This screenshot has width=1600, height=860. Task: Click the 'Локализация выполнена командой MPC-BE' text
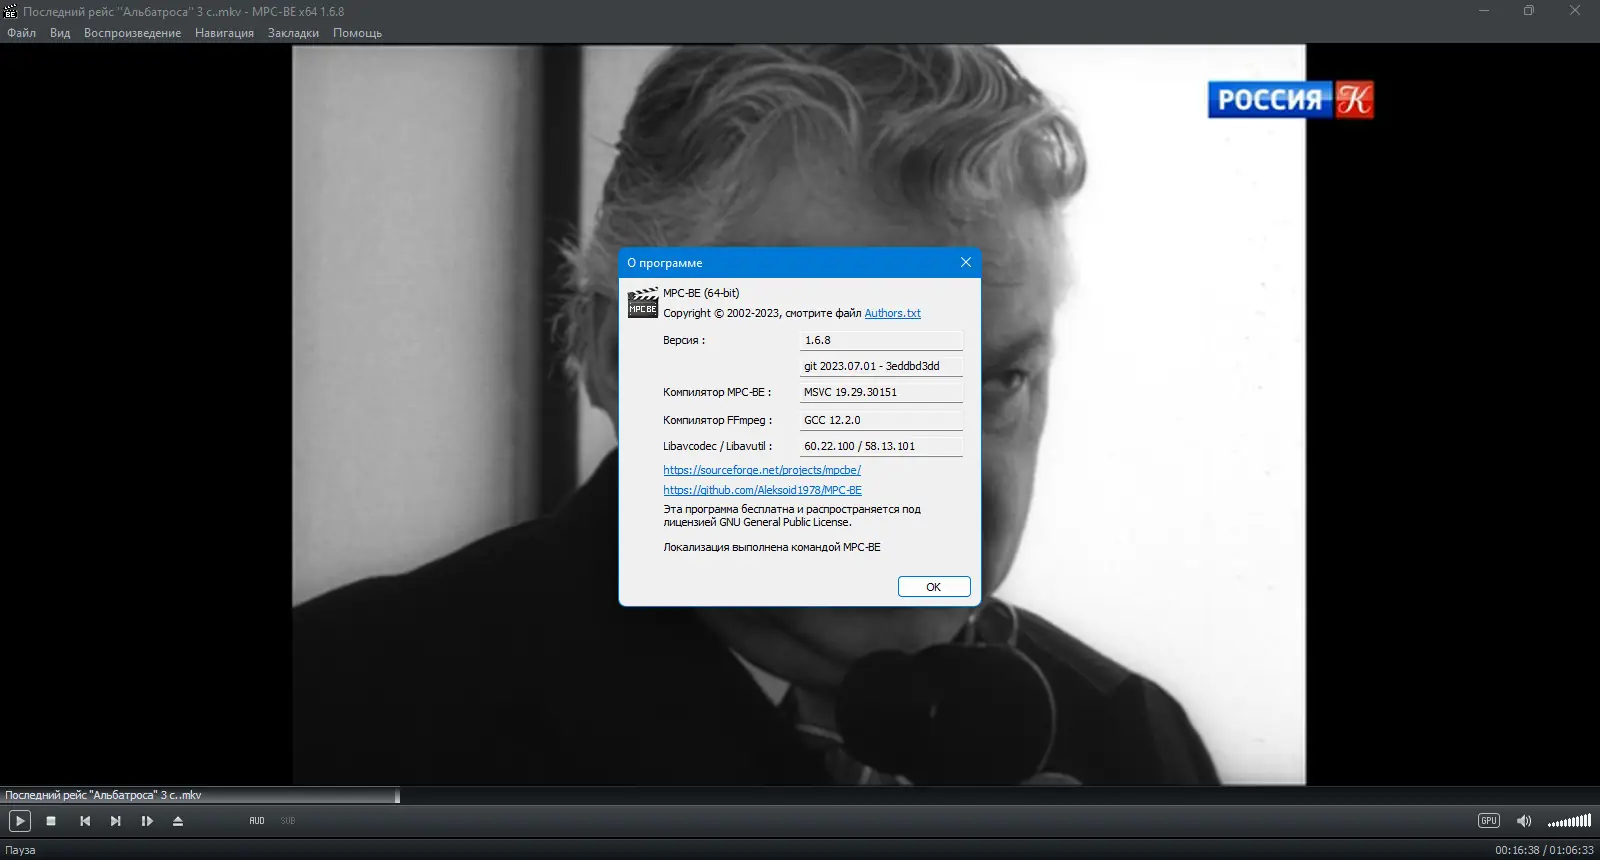tap(772, 547)
